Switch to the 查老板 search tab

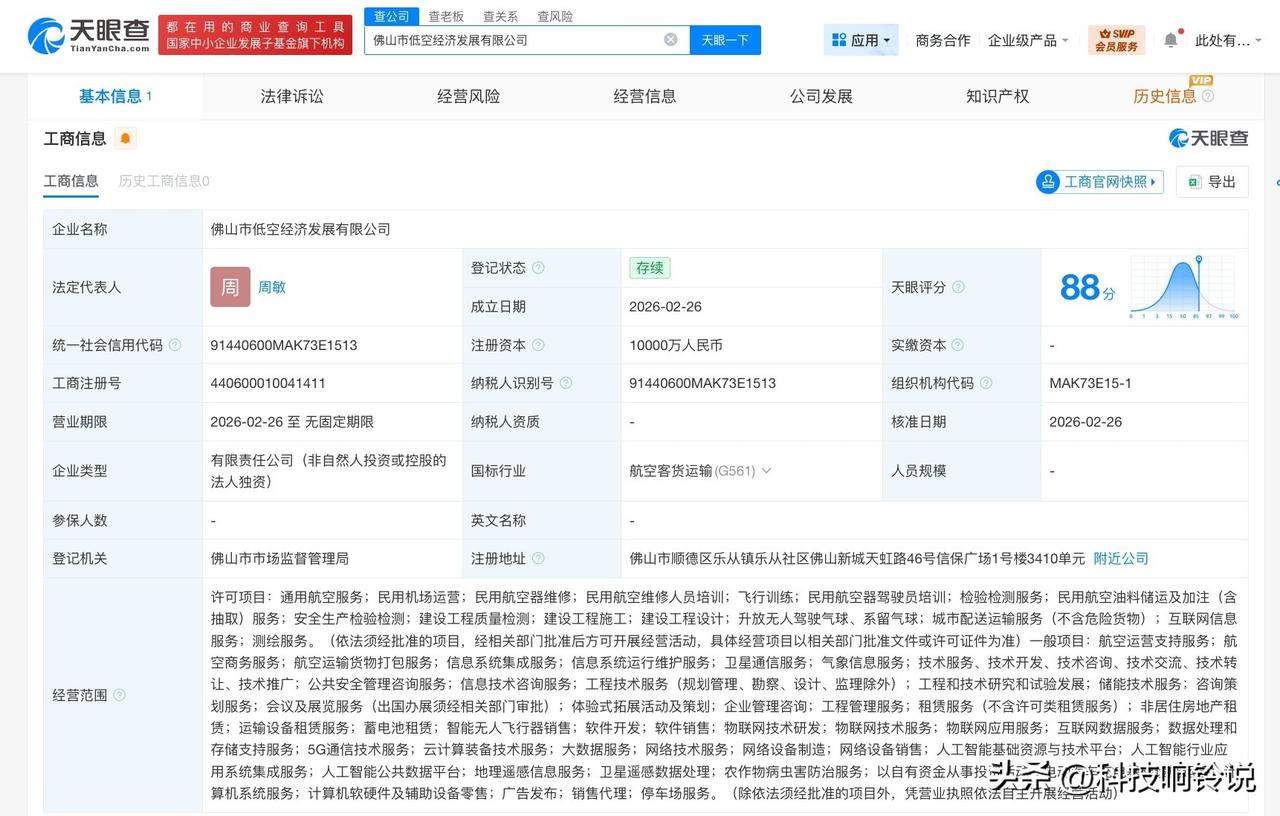[x=446, y=16]
